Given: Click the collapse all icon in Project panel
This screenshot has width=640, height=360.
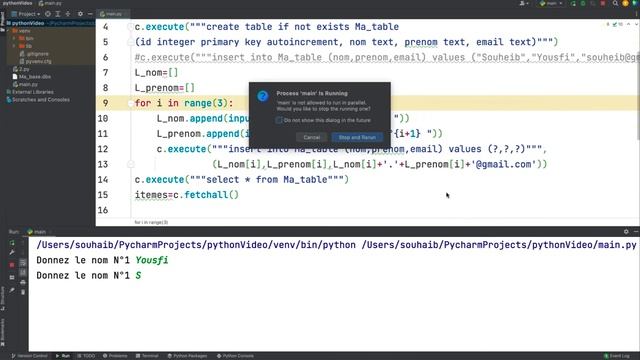Looking at the screenshot, I should click(68, 14).
